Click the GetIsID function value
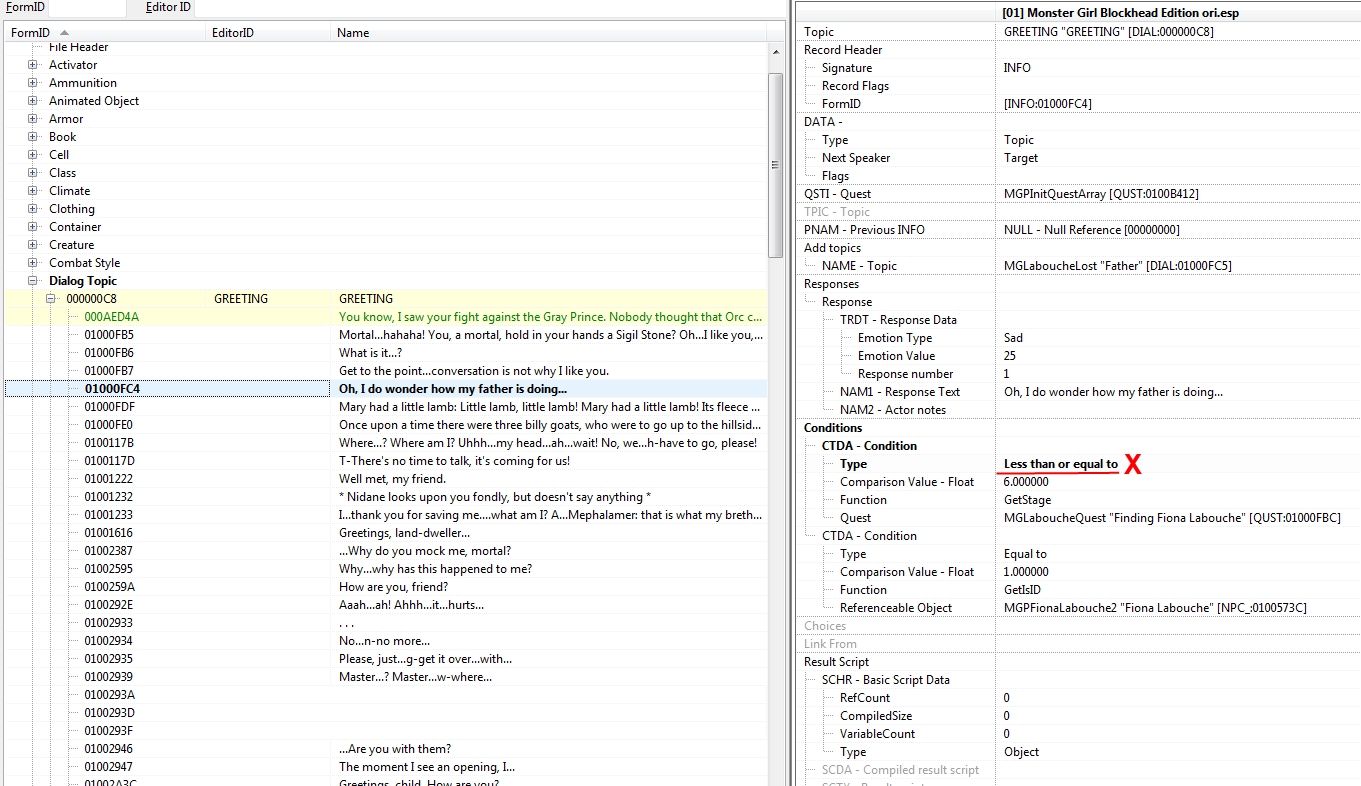Viewport: 1361px width, 786px height. pyautogui.click(x=1024, y=590)
